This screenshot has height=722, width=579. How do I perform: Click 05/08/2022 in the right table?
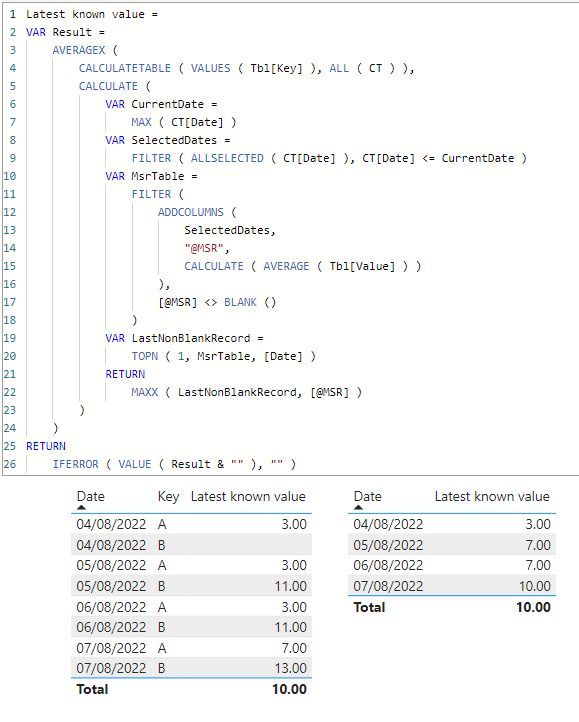coord(388,545)
